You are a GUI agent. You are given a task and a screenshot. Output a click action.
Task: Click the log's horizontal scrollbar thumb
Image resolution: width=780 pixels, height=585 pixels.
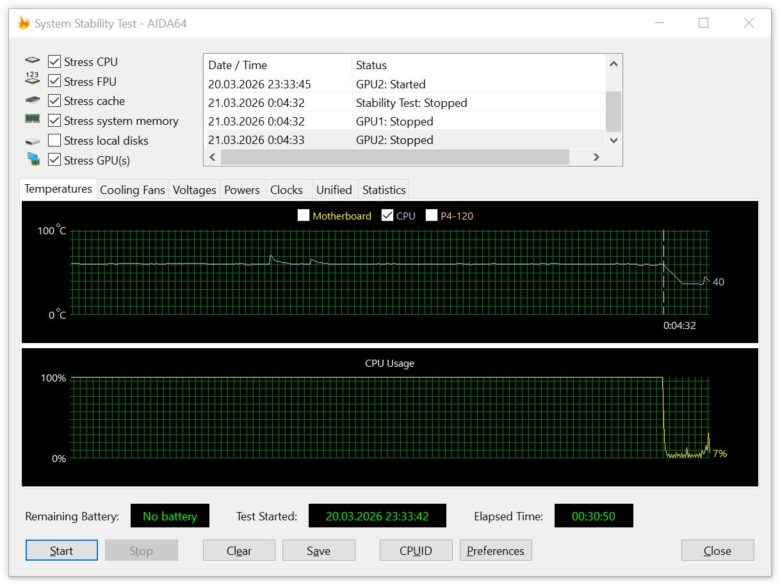pyautogui.click(x=395, y=157)
